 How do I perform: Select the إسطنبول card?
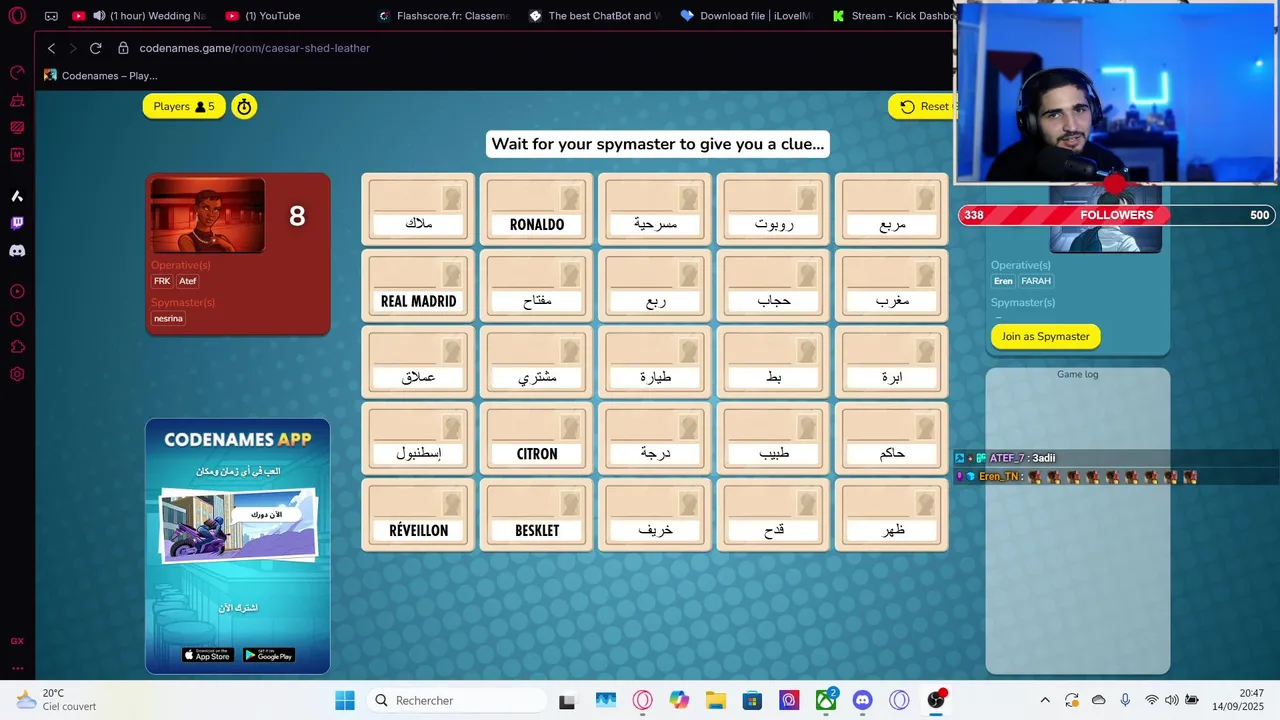tap(418, 439)
